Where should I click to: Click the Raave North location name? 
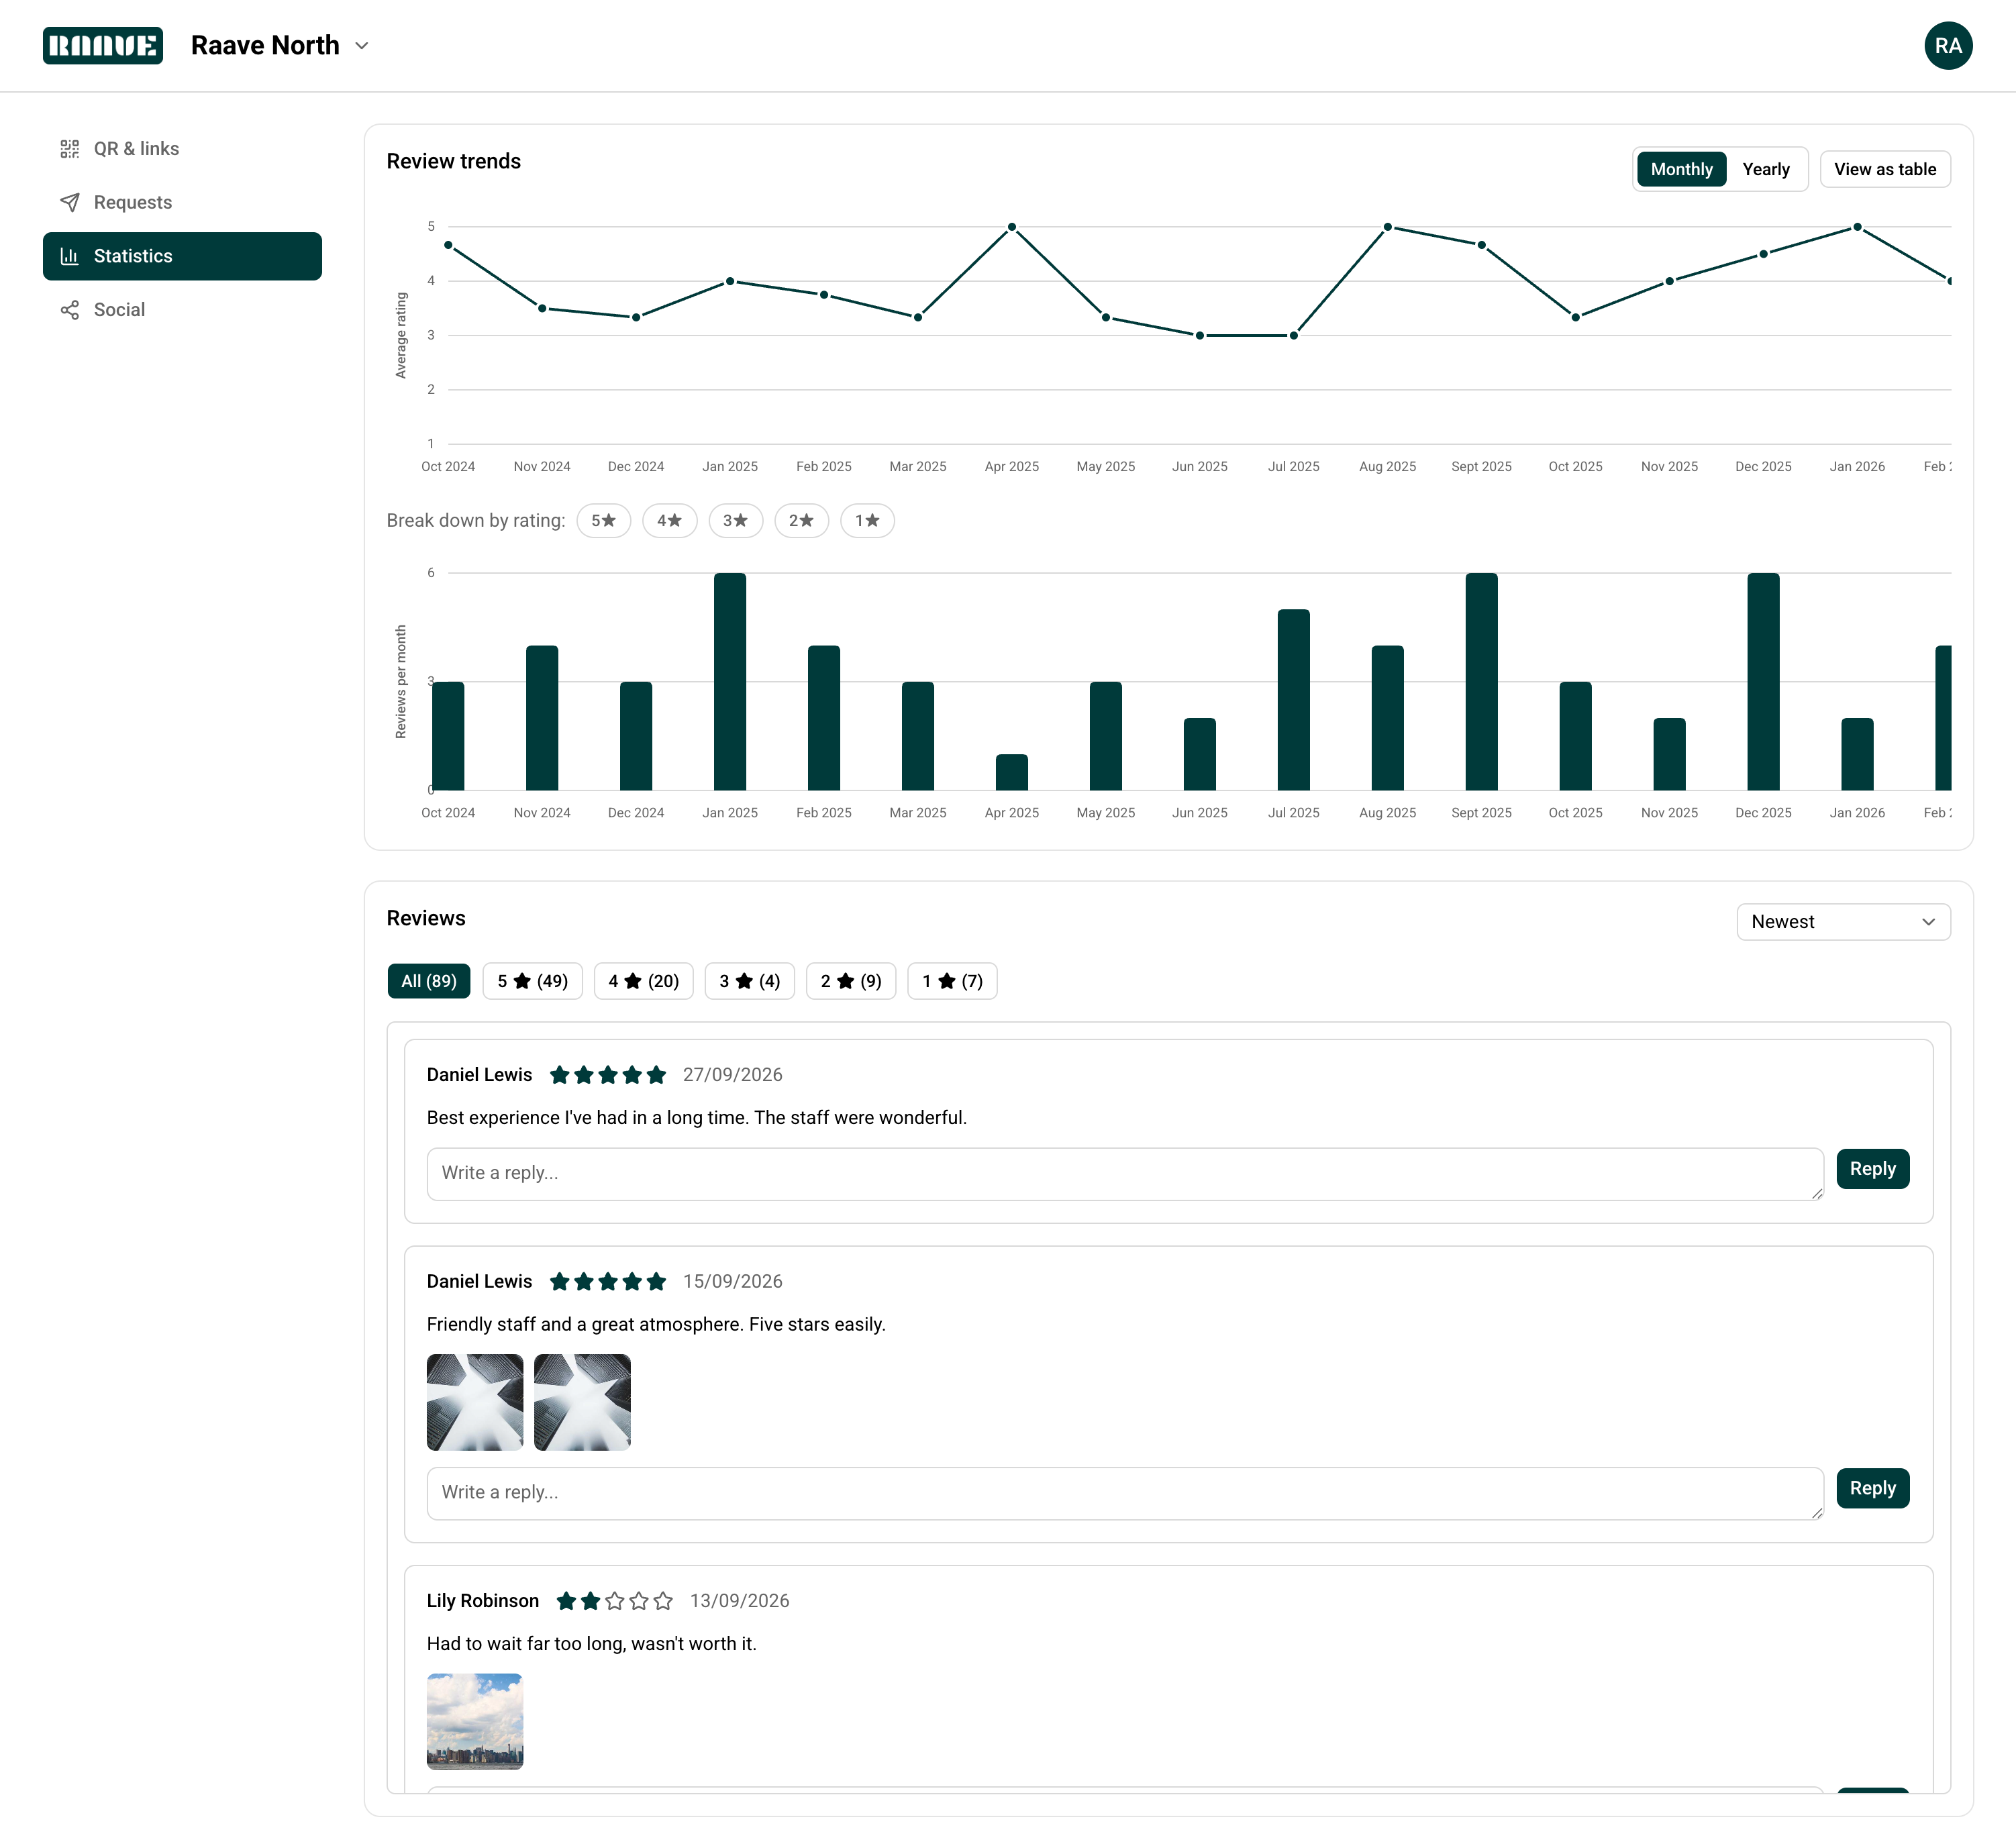click(265, 46)
